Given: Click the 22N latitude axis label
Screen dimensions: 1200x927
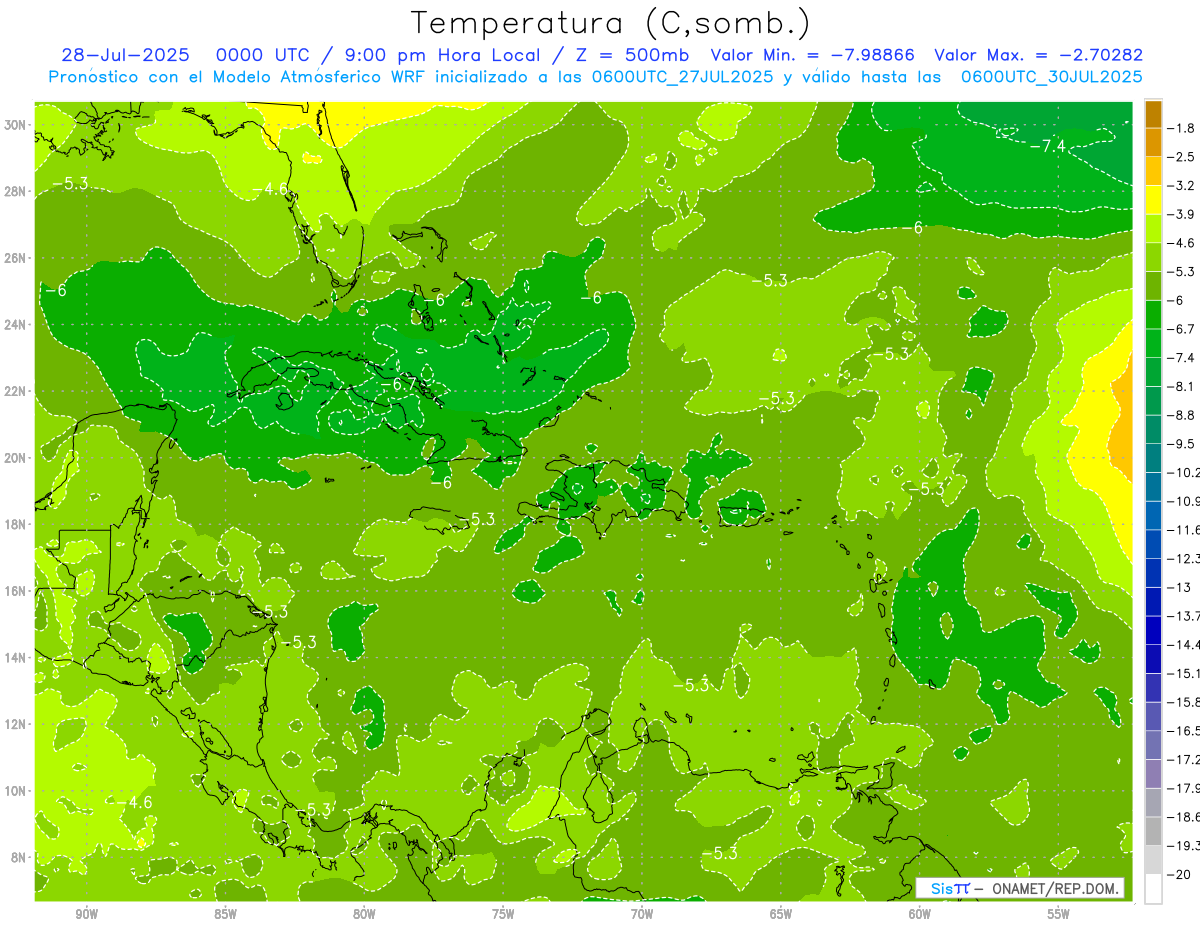Looking at the screenshot, I should [x=16, y=391].
